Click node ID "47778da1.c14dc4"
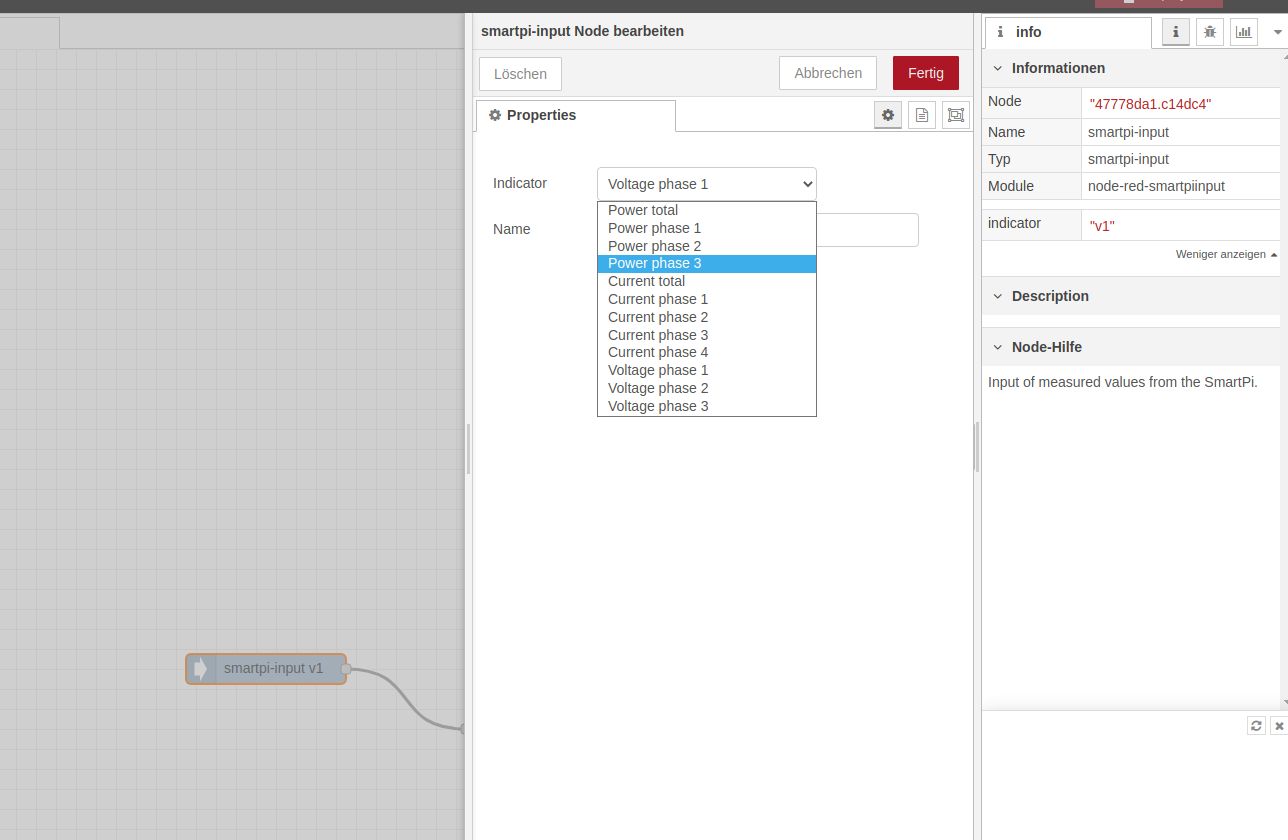This screenshot has height=840, width=1288. [1150, 104]
